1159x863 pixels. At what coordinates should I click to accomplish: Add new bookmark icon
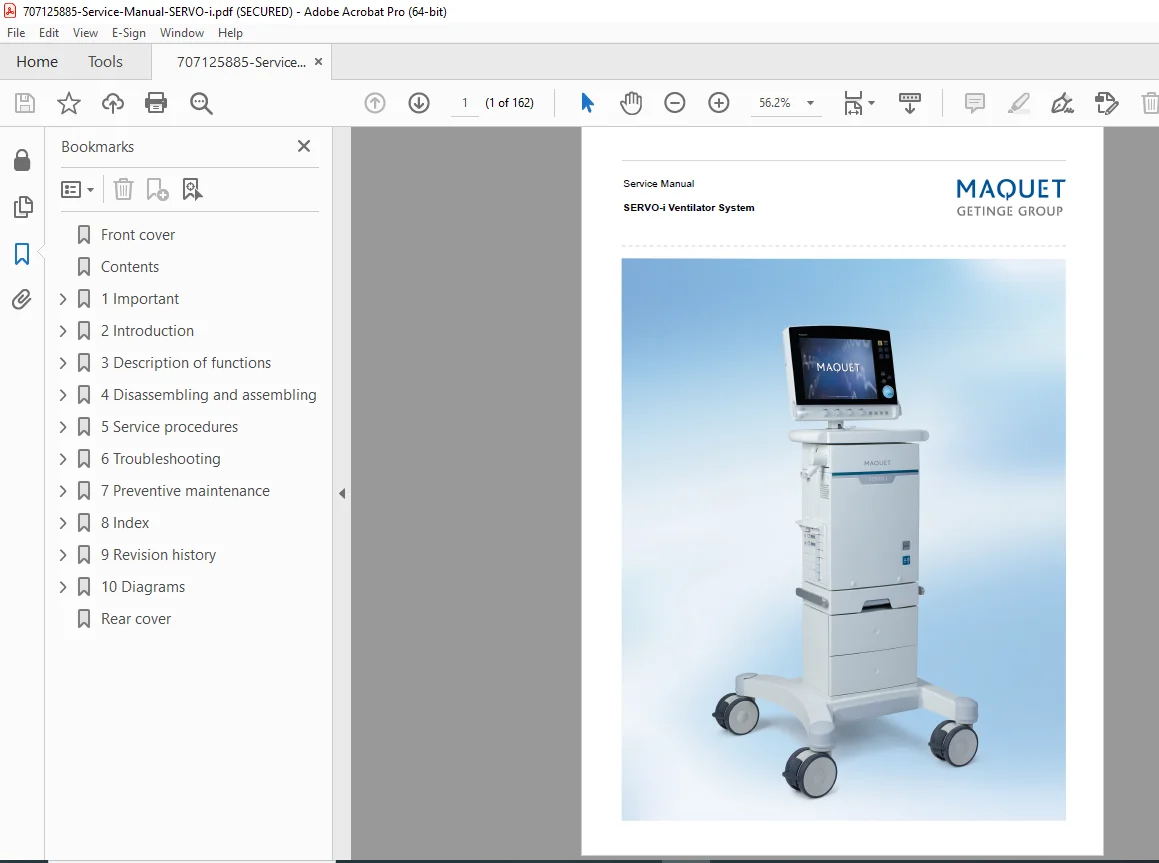[157, 190]
